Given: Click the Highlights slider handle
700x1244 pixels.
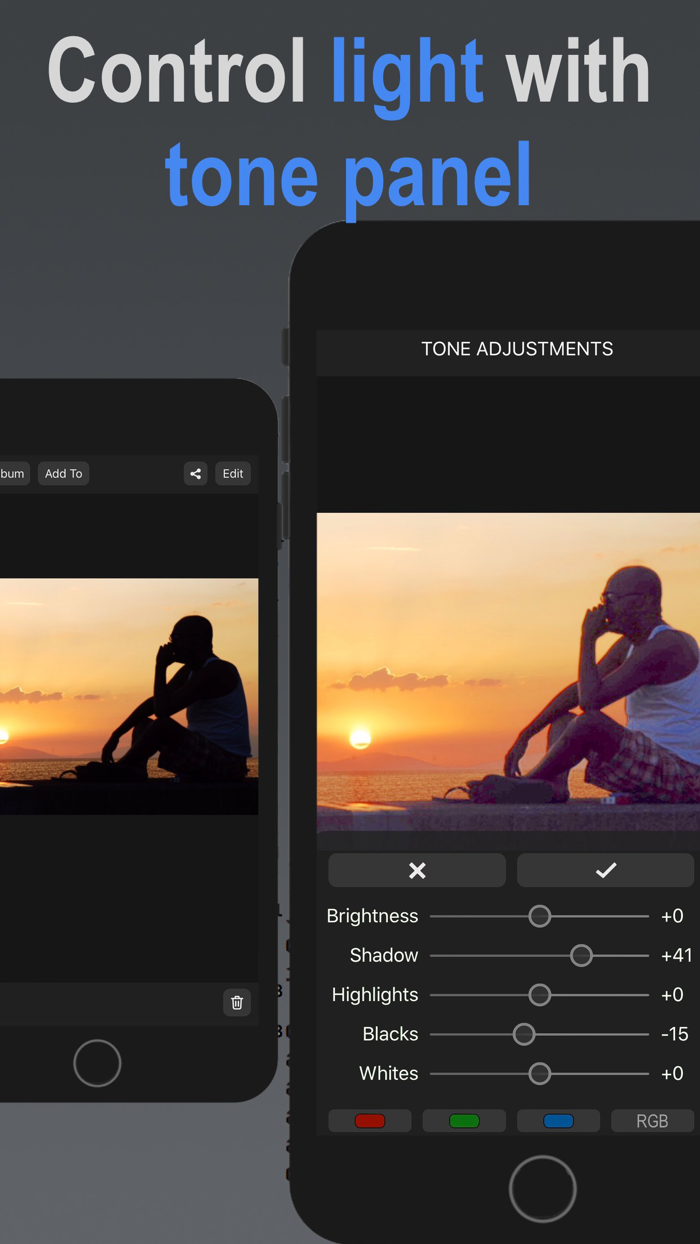Looking at the screenshot, I should (x=540, y=995).
